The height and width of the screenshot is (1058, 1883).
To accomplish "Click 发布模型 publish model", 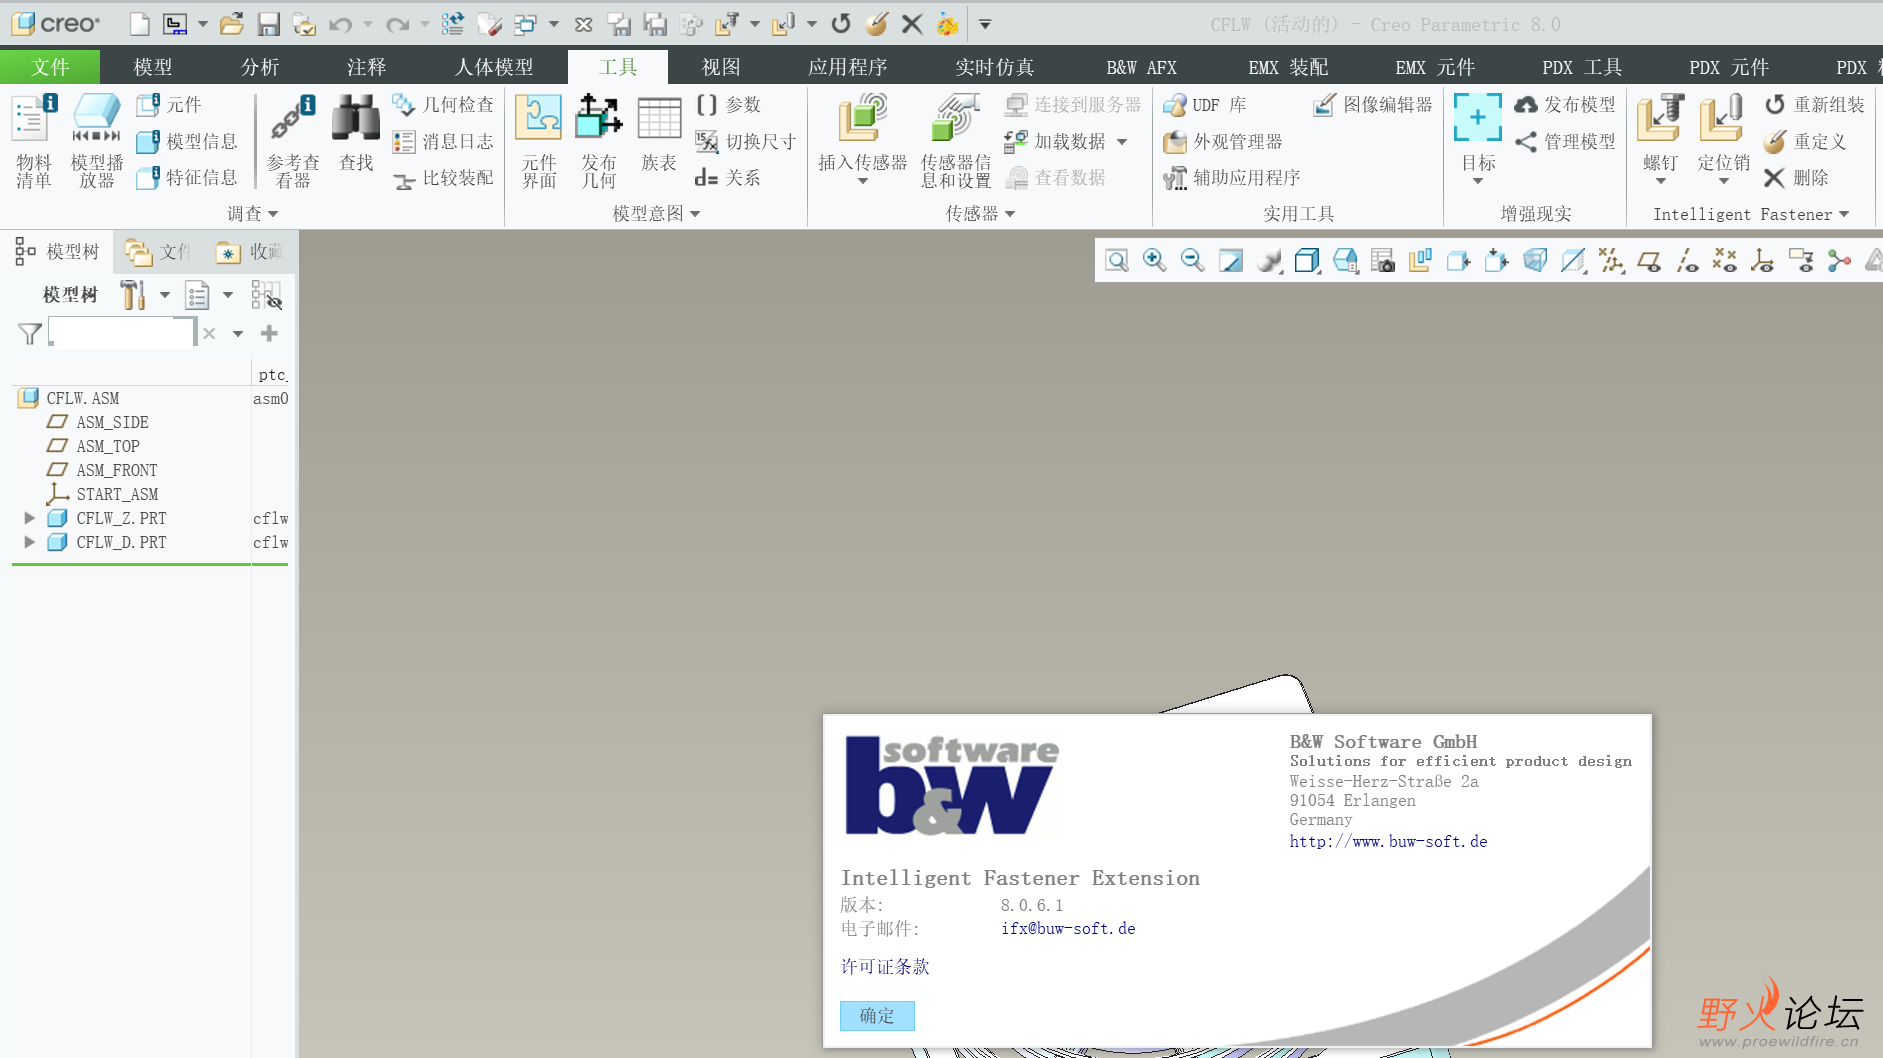I will tap(1565, 104).
